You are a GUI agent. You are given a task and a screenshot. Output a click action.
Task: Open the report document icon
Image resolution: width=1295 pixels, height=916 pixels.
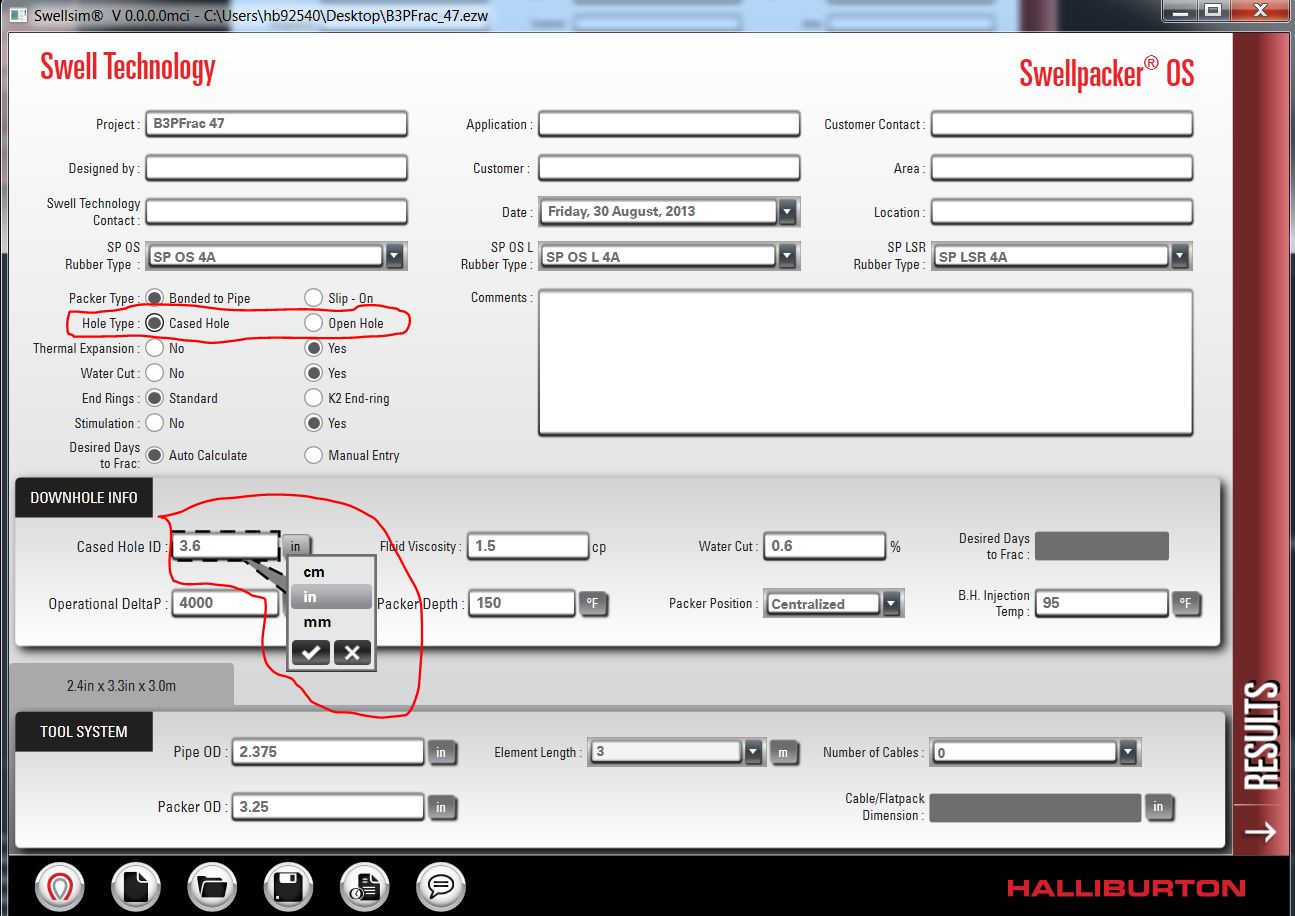coord(365,886)
